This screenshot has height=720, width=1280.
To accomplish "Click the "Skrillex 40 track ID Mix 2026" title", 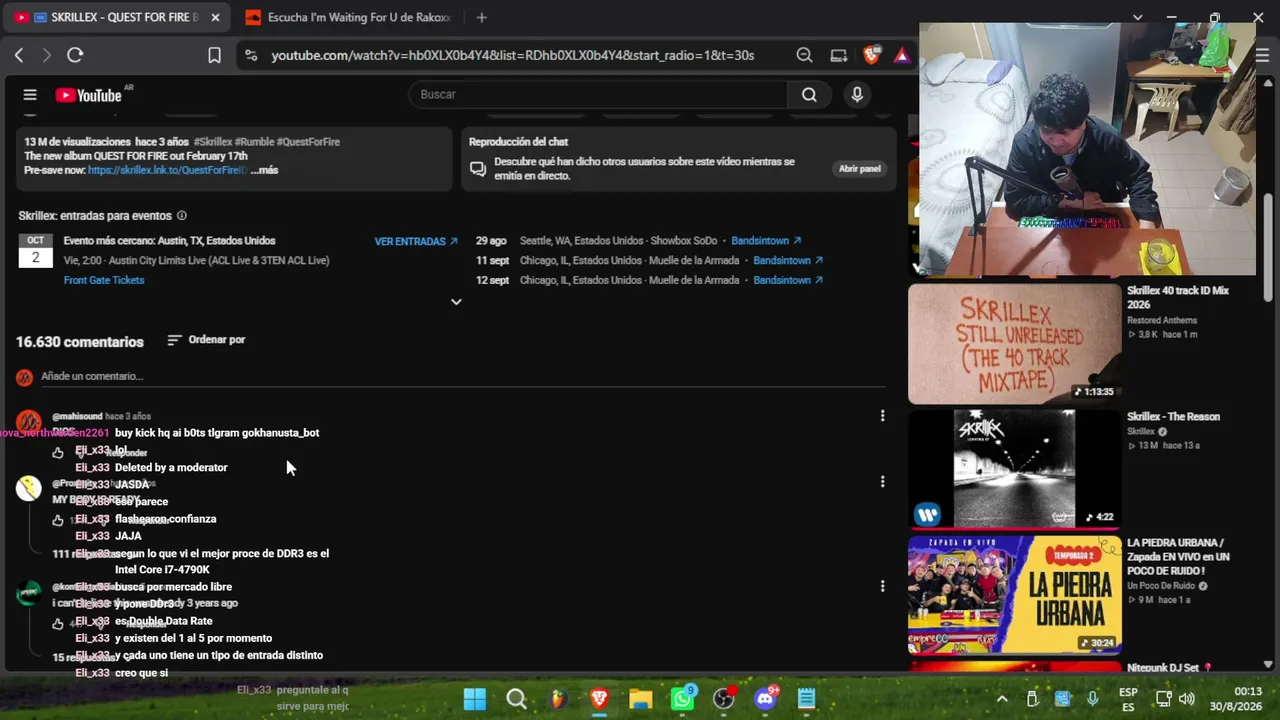I will tap(1178, 297).
